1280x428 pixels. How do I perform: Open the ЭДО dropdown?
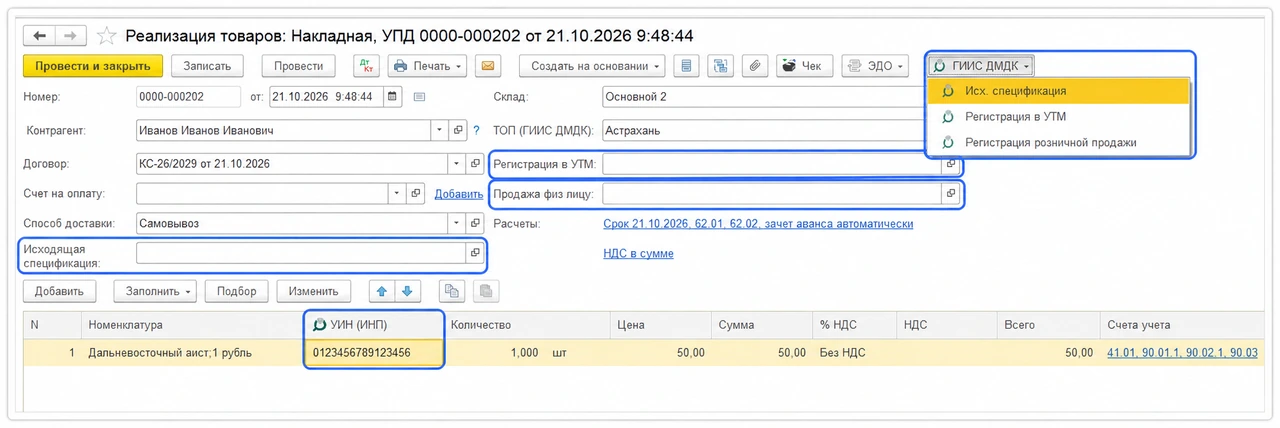coord(874,66)
